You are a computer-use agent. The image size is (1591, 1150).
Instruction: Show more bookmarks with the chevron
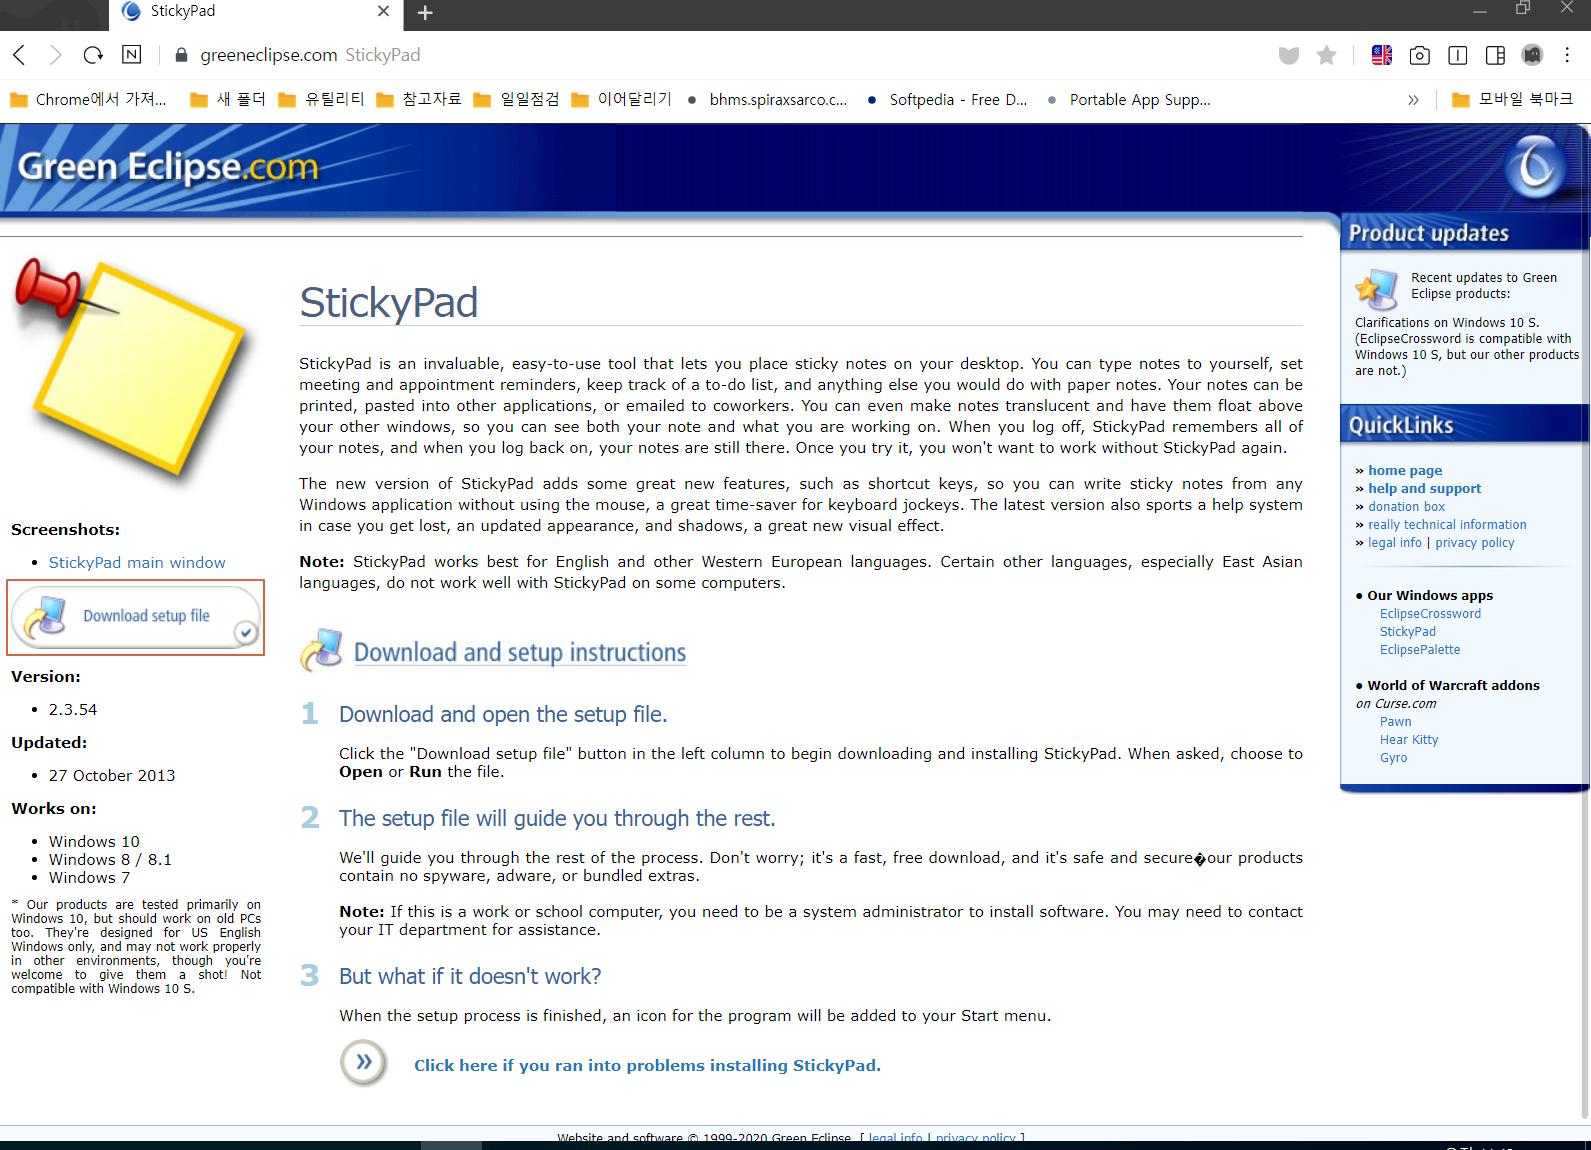tap(1413, 100)
